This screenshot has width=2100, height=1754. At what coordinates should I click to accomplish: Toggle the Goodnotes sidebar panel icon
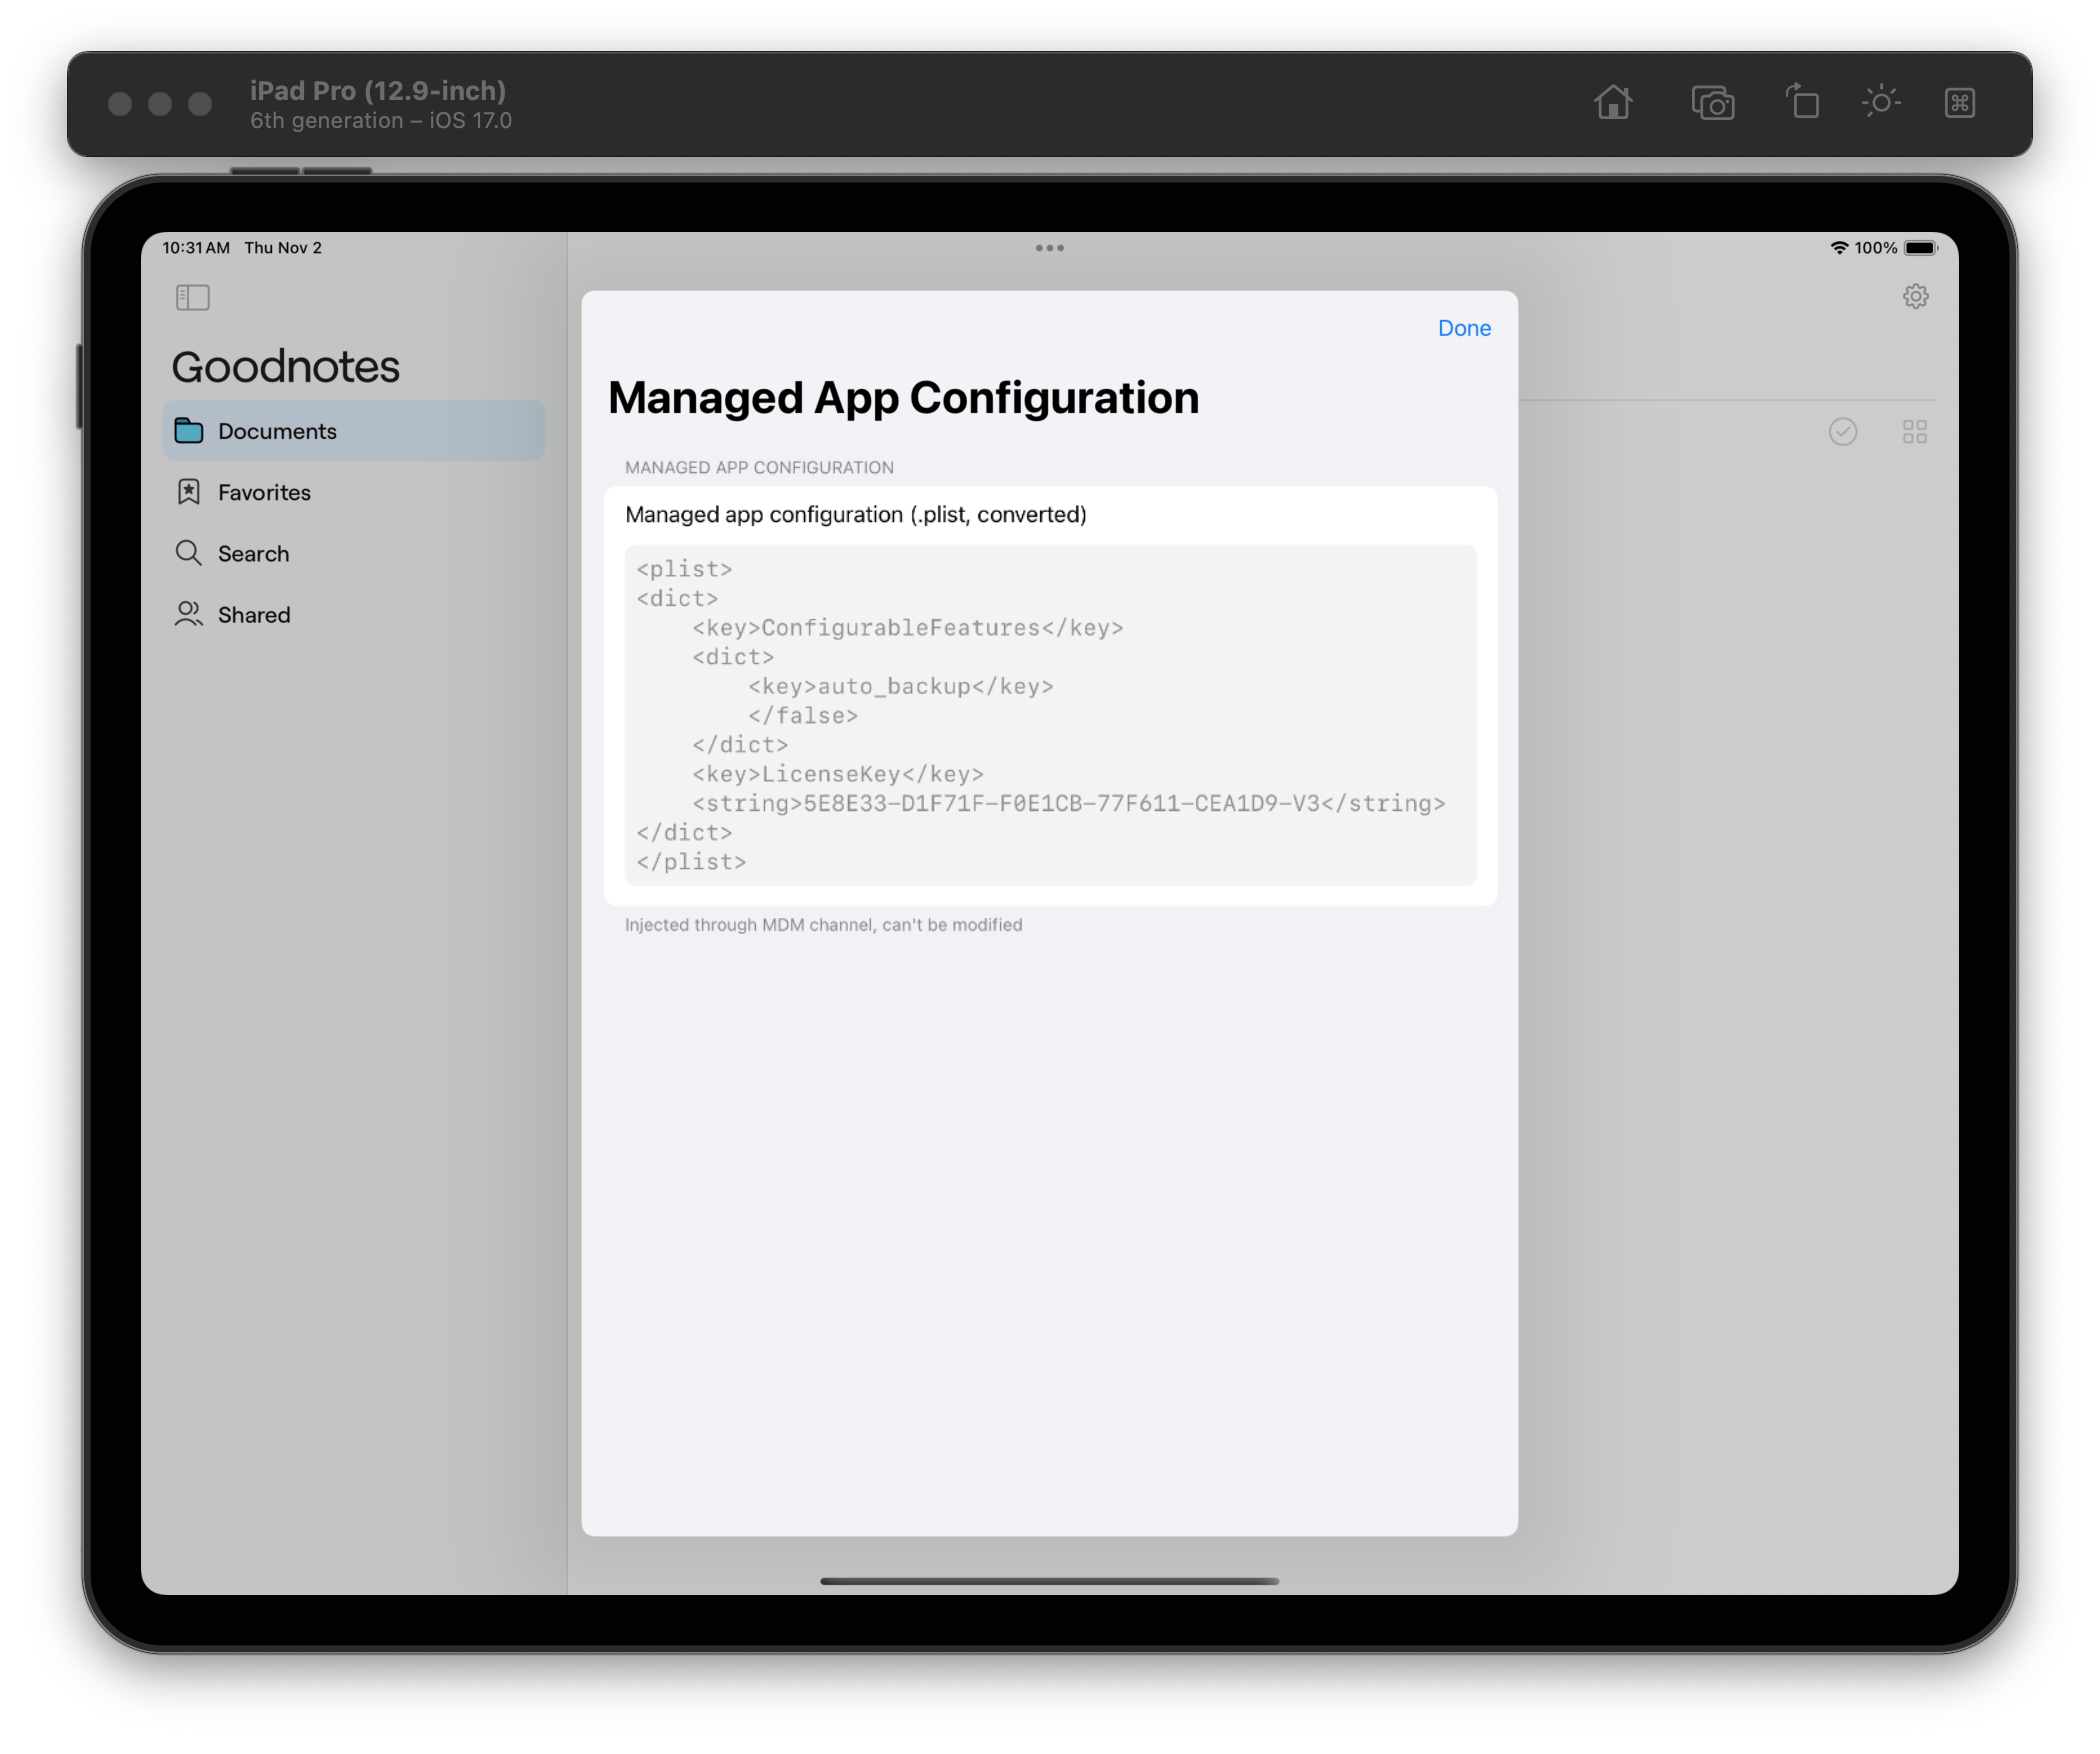point(192,298)
